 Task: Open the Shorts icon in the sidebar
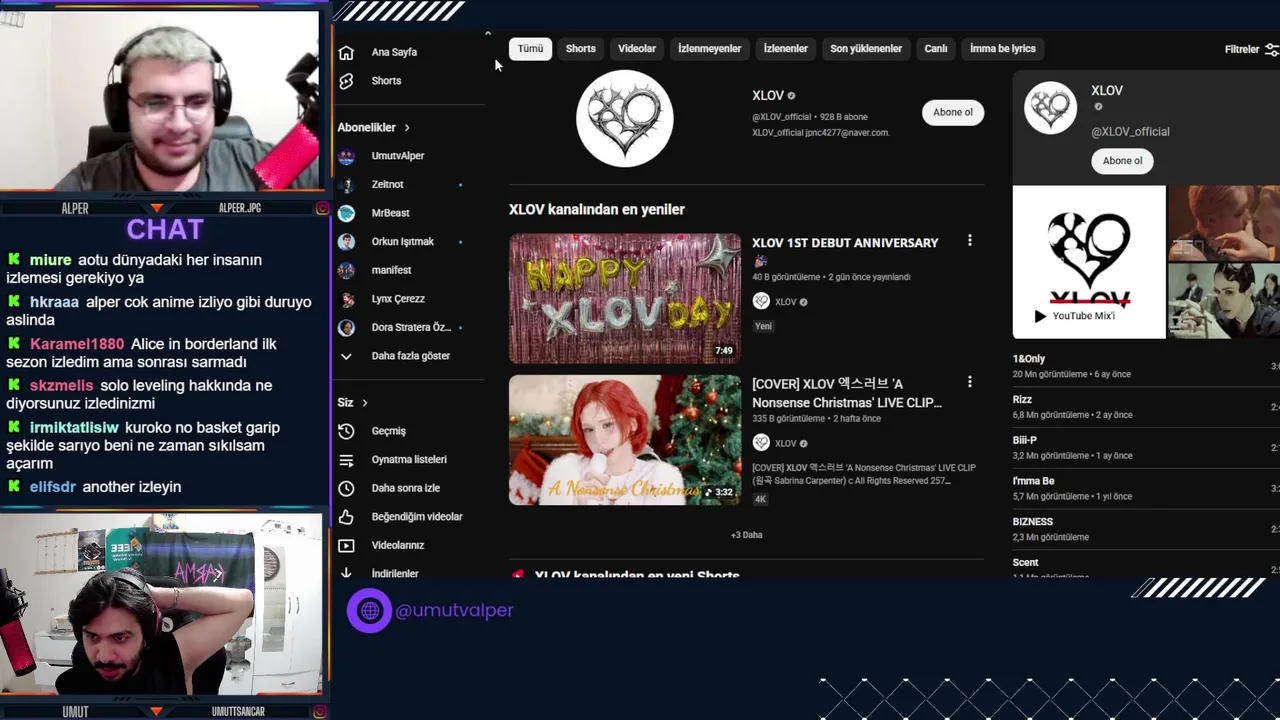tap(346, 81)
